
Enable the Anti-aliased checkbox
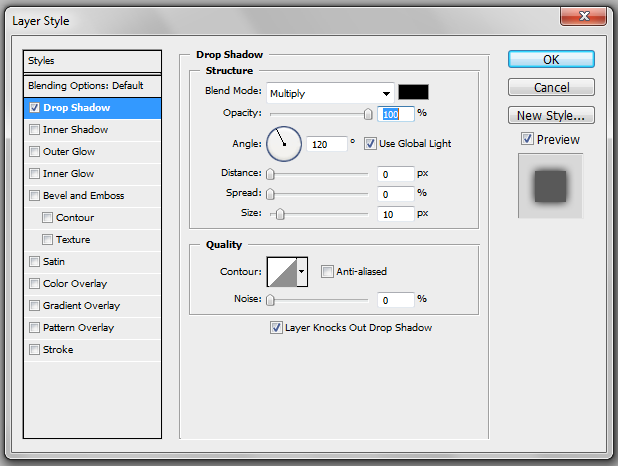(327, 272)
